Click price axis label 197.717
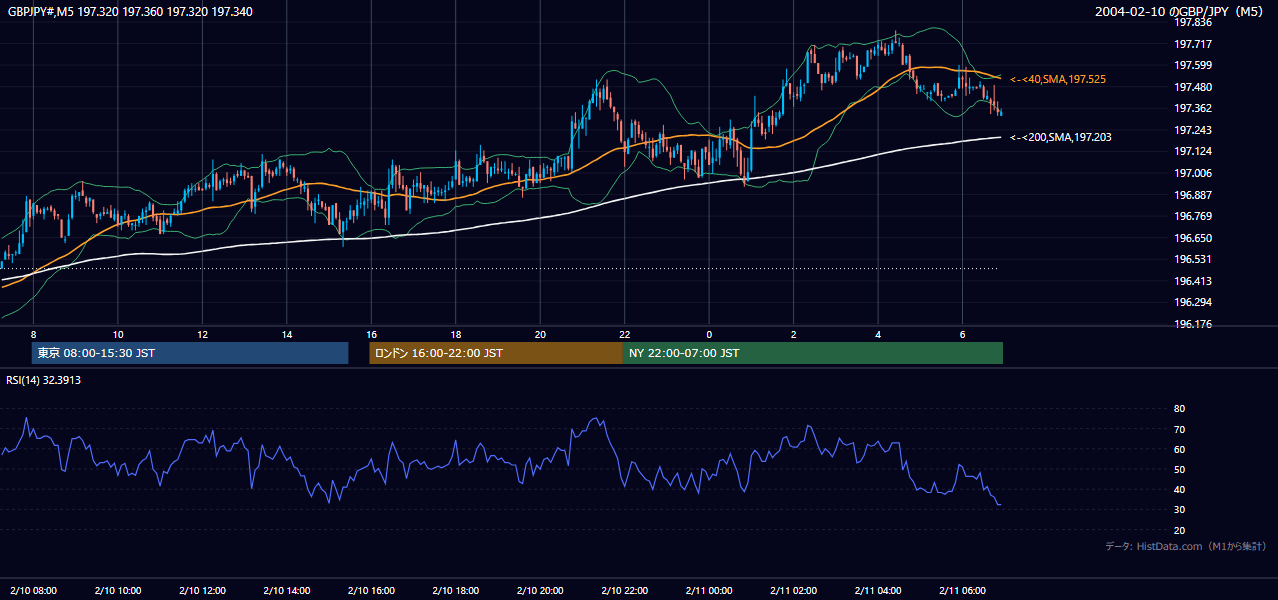The width and height of the screenshot is (1278, 600). point(1192,44)
